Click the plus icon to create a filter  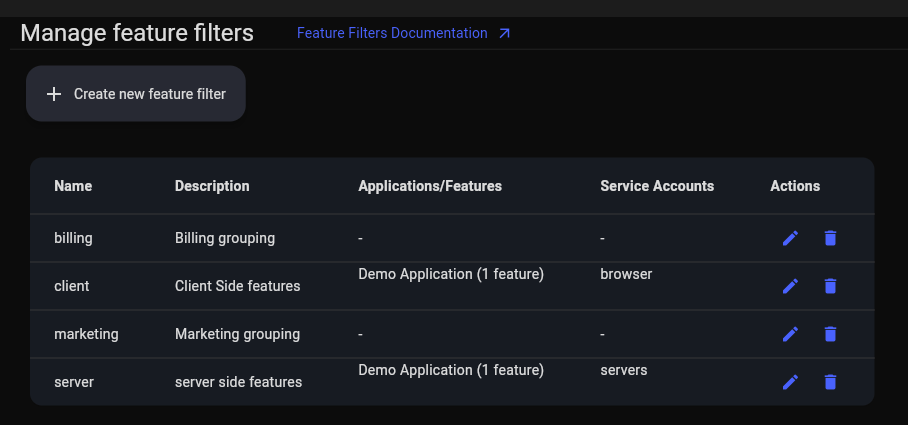pyautogui.click(x=54, y=94)
